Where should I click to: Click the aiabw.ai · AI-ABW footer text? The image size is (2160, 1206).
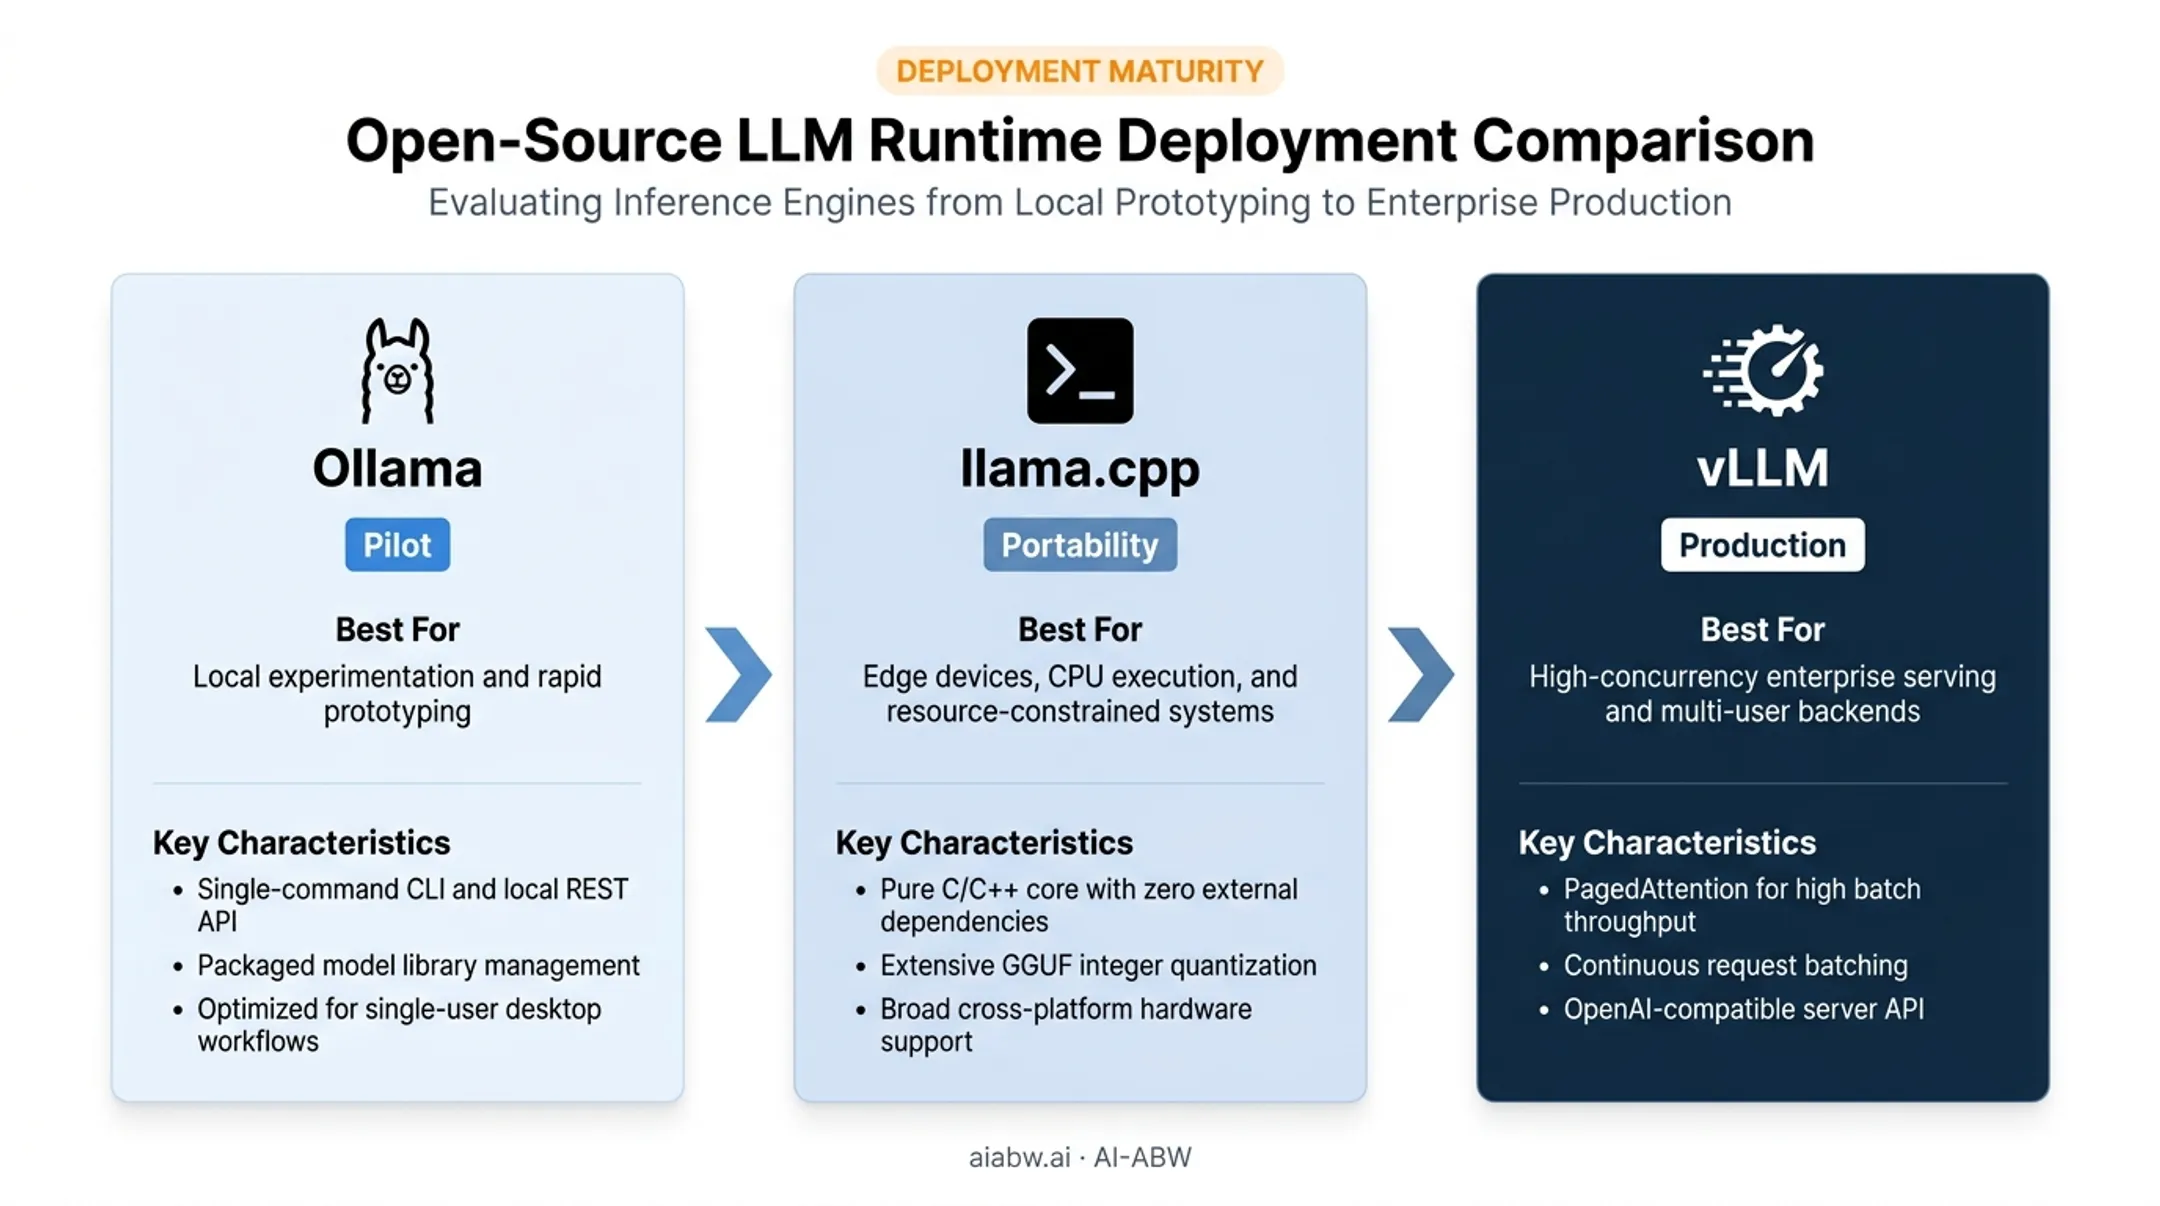(x=1080, y=1157)
